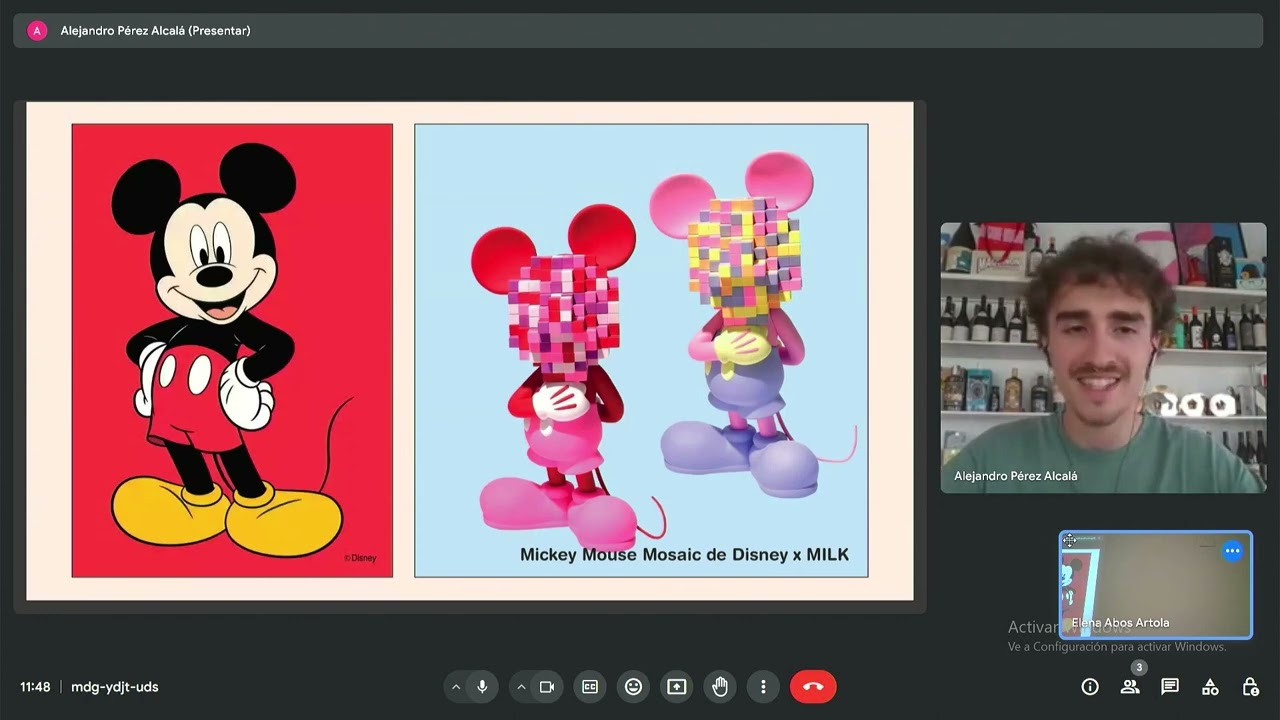Click the presented Mickey Mouse slide
Viewport: 1280px width, 720px height.
[x=470, y=351]
